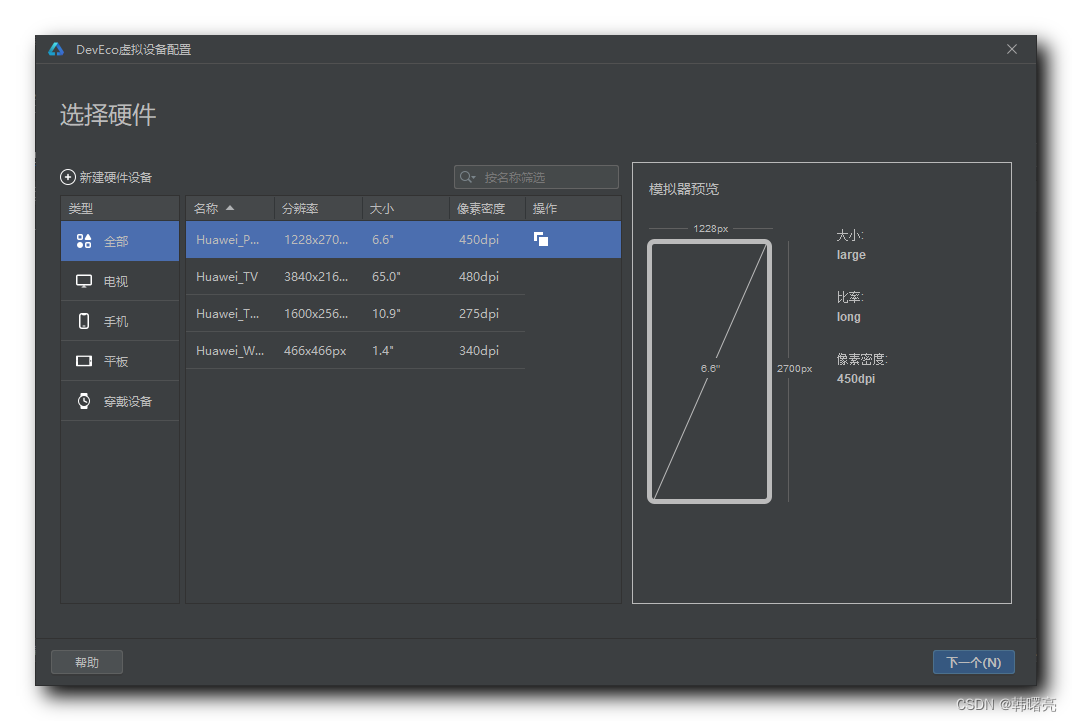Click the 1228x270... resolution cell
The width and height of the screenshot is (1072, 721).
(x=316, y=239)
